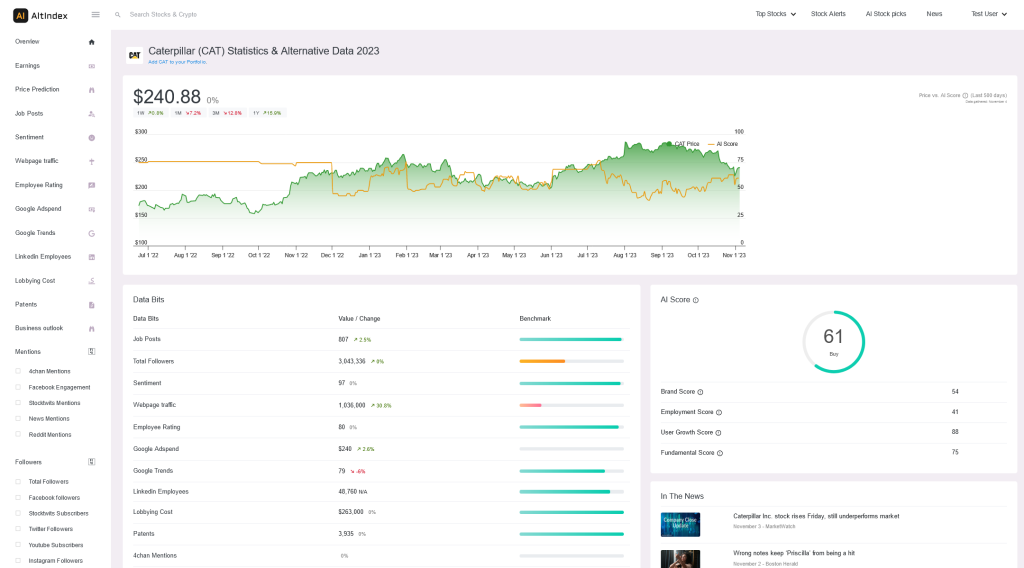The width and height of the screenshot is (1024, 568).
Task: Click Price vs. AI Score info icon
Action: tap(965, 95)
